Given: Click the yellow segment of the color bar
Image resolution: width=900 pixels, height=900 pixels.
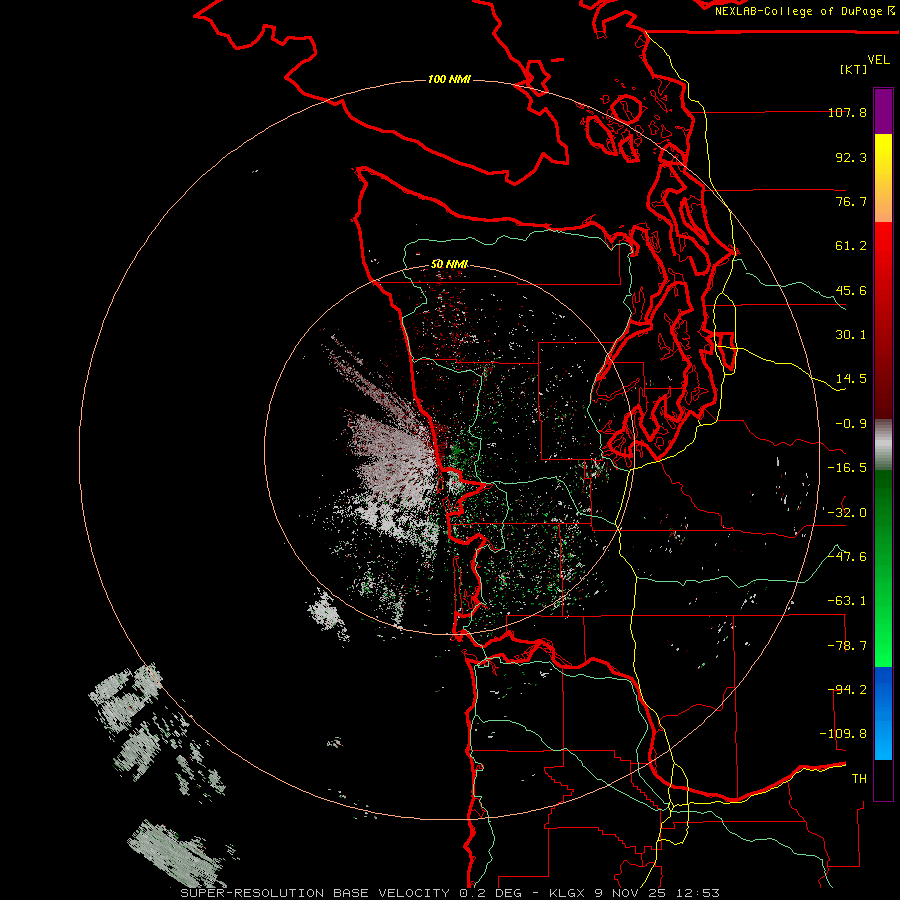Looking at the screenshot, I should (883, 178).
